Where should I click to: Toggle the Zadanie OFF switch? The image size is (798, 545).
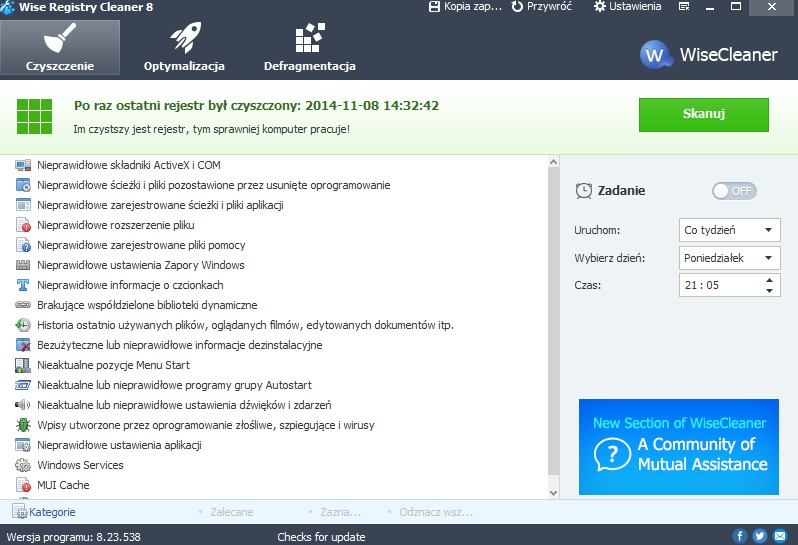tap(734, 191)
